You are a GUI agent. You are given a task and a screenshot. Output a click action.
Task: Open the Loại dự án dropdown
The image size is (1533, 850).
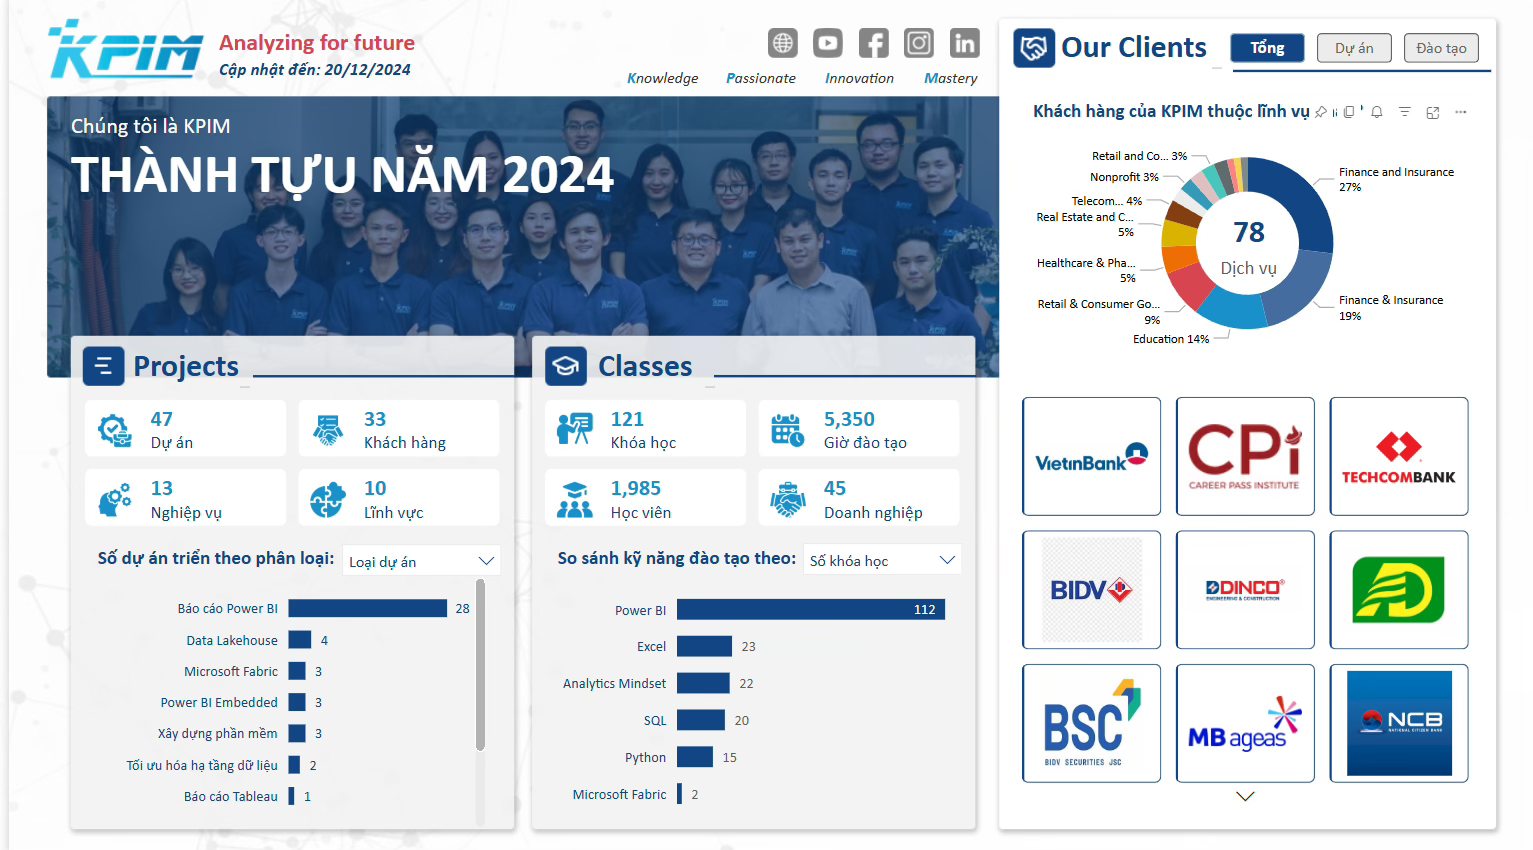[421, 561]
